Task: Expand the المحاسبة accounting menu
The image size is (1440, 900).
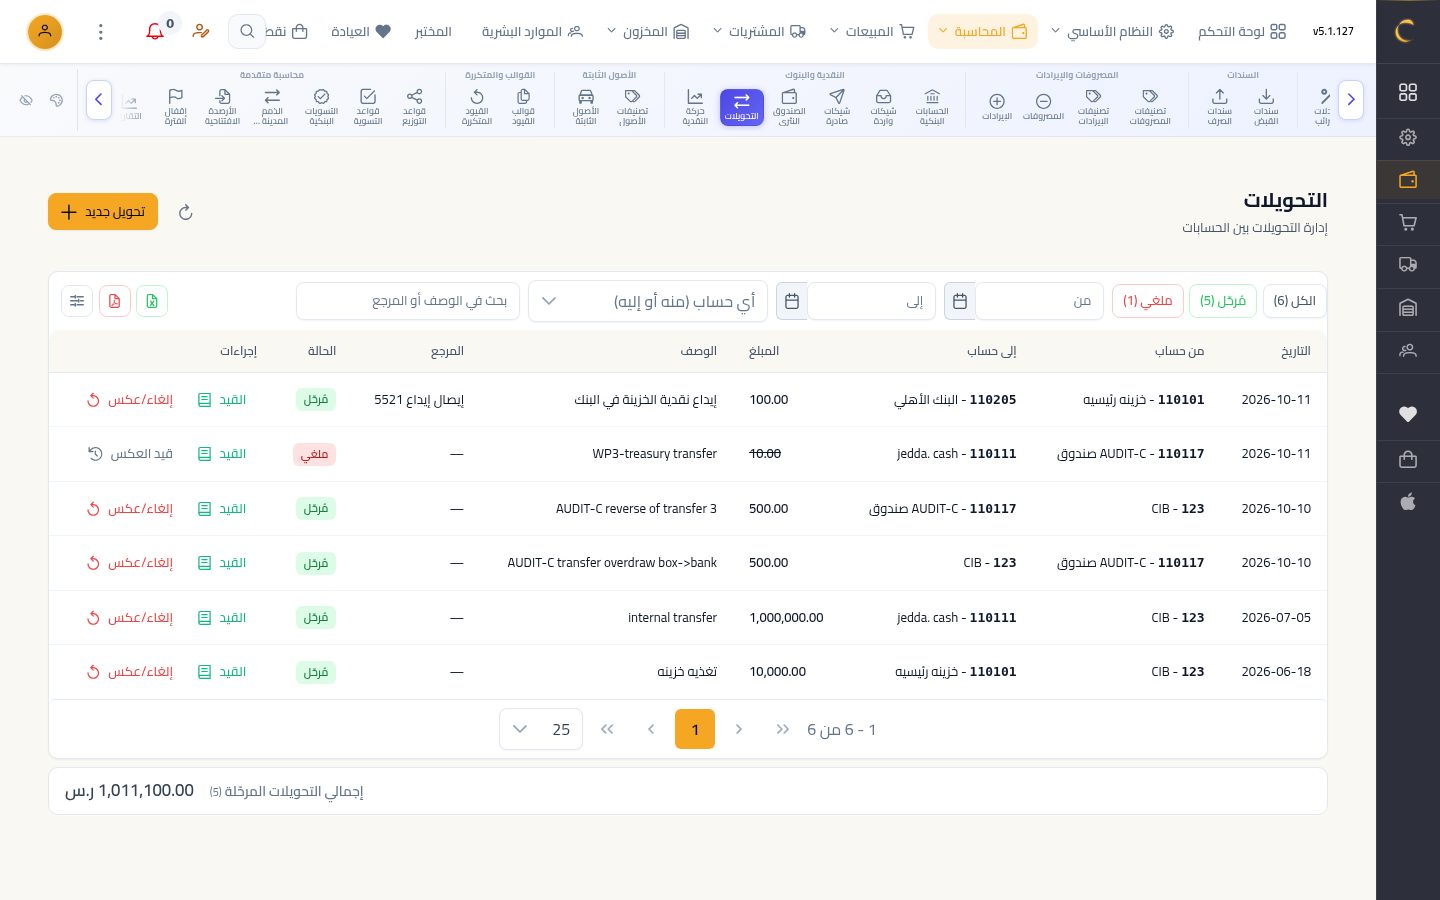Action: [x=983, y=32]
